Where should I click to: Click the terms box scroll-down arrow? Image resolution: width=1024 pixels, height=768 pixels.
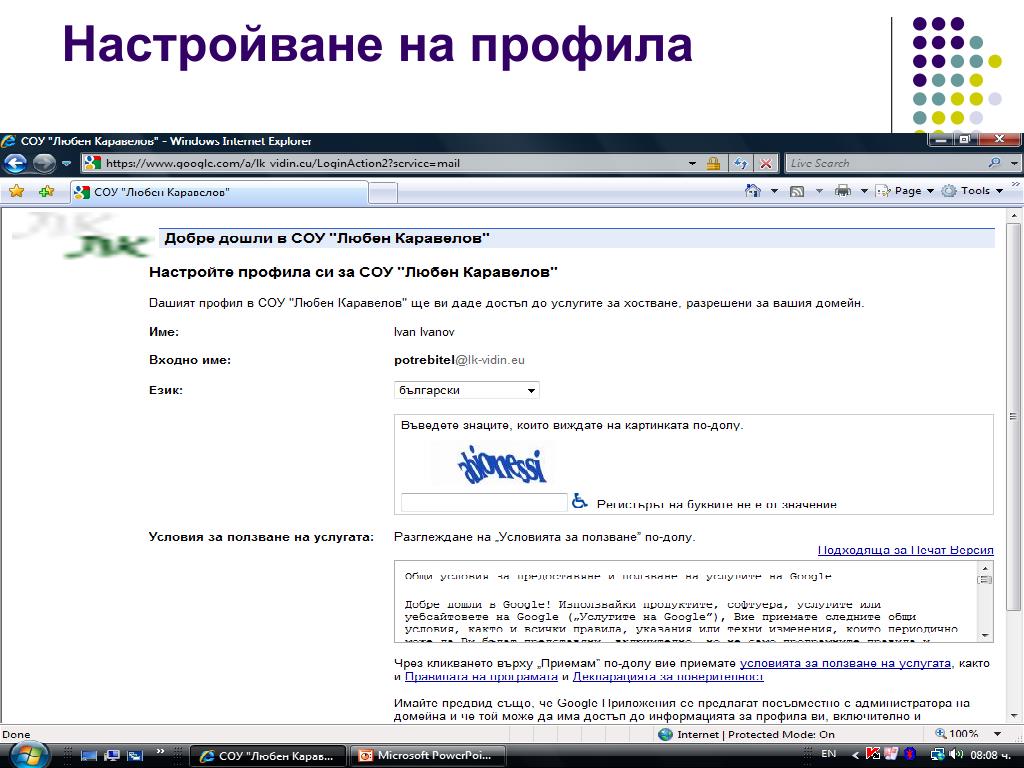[x=985, y=635]
